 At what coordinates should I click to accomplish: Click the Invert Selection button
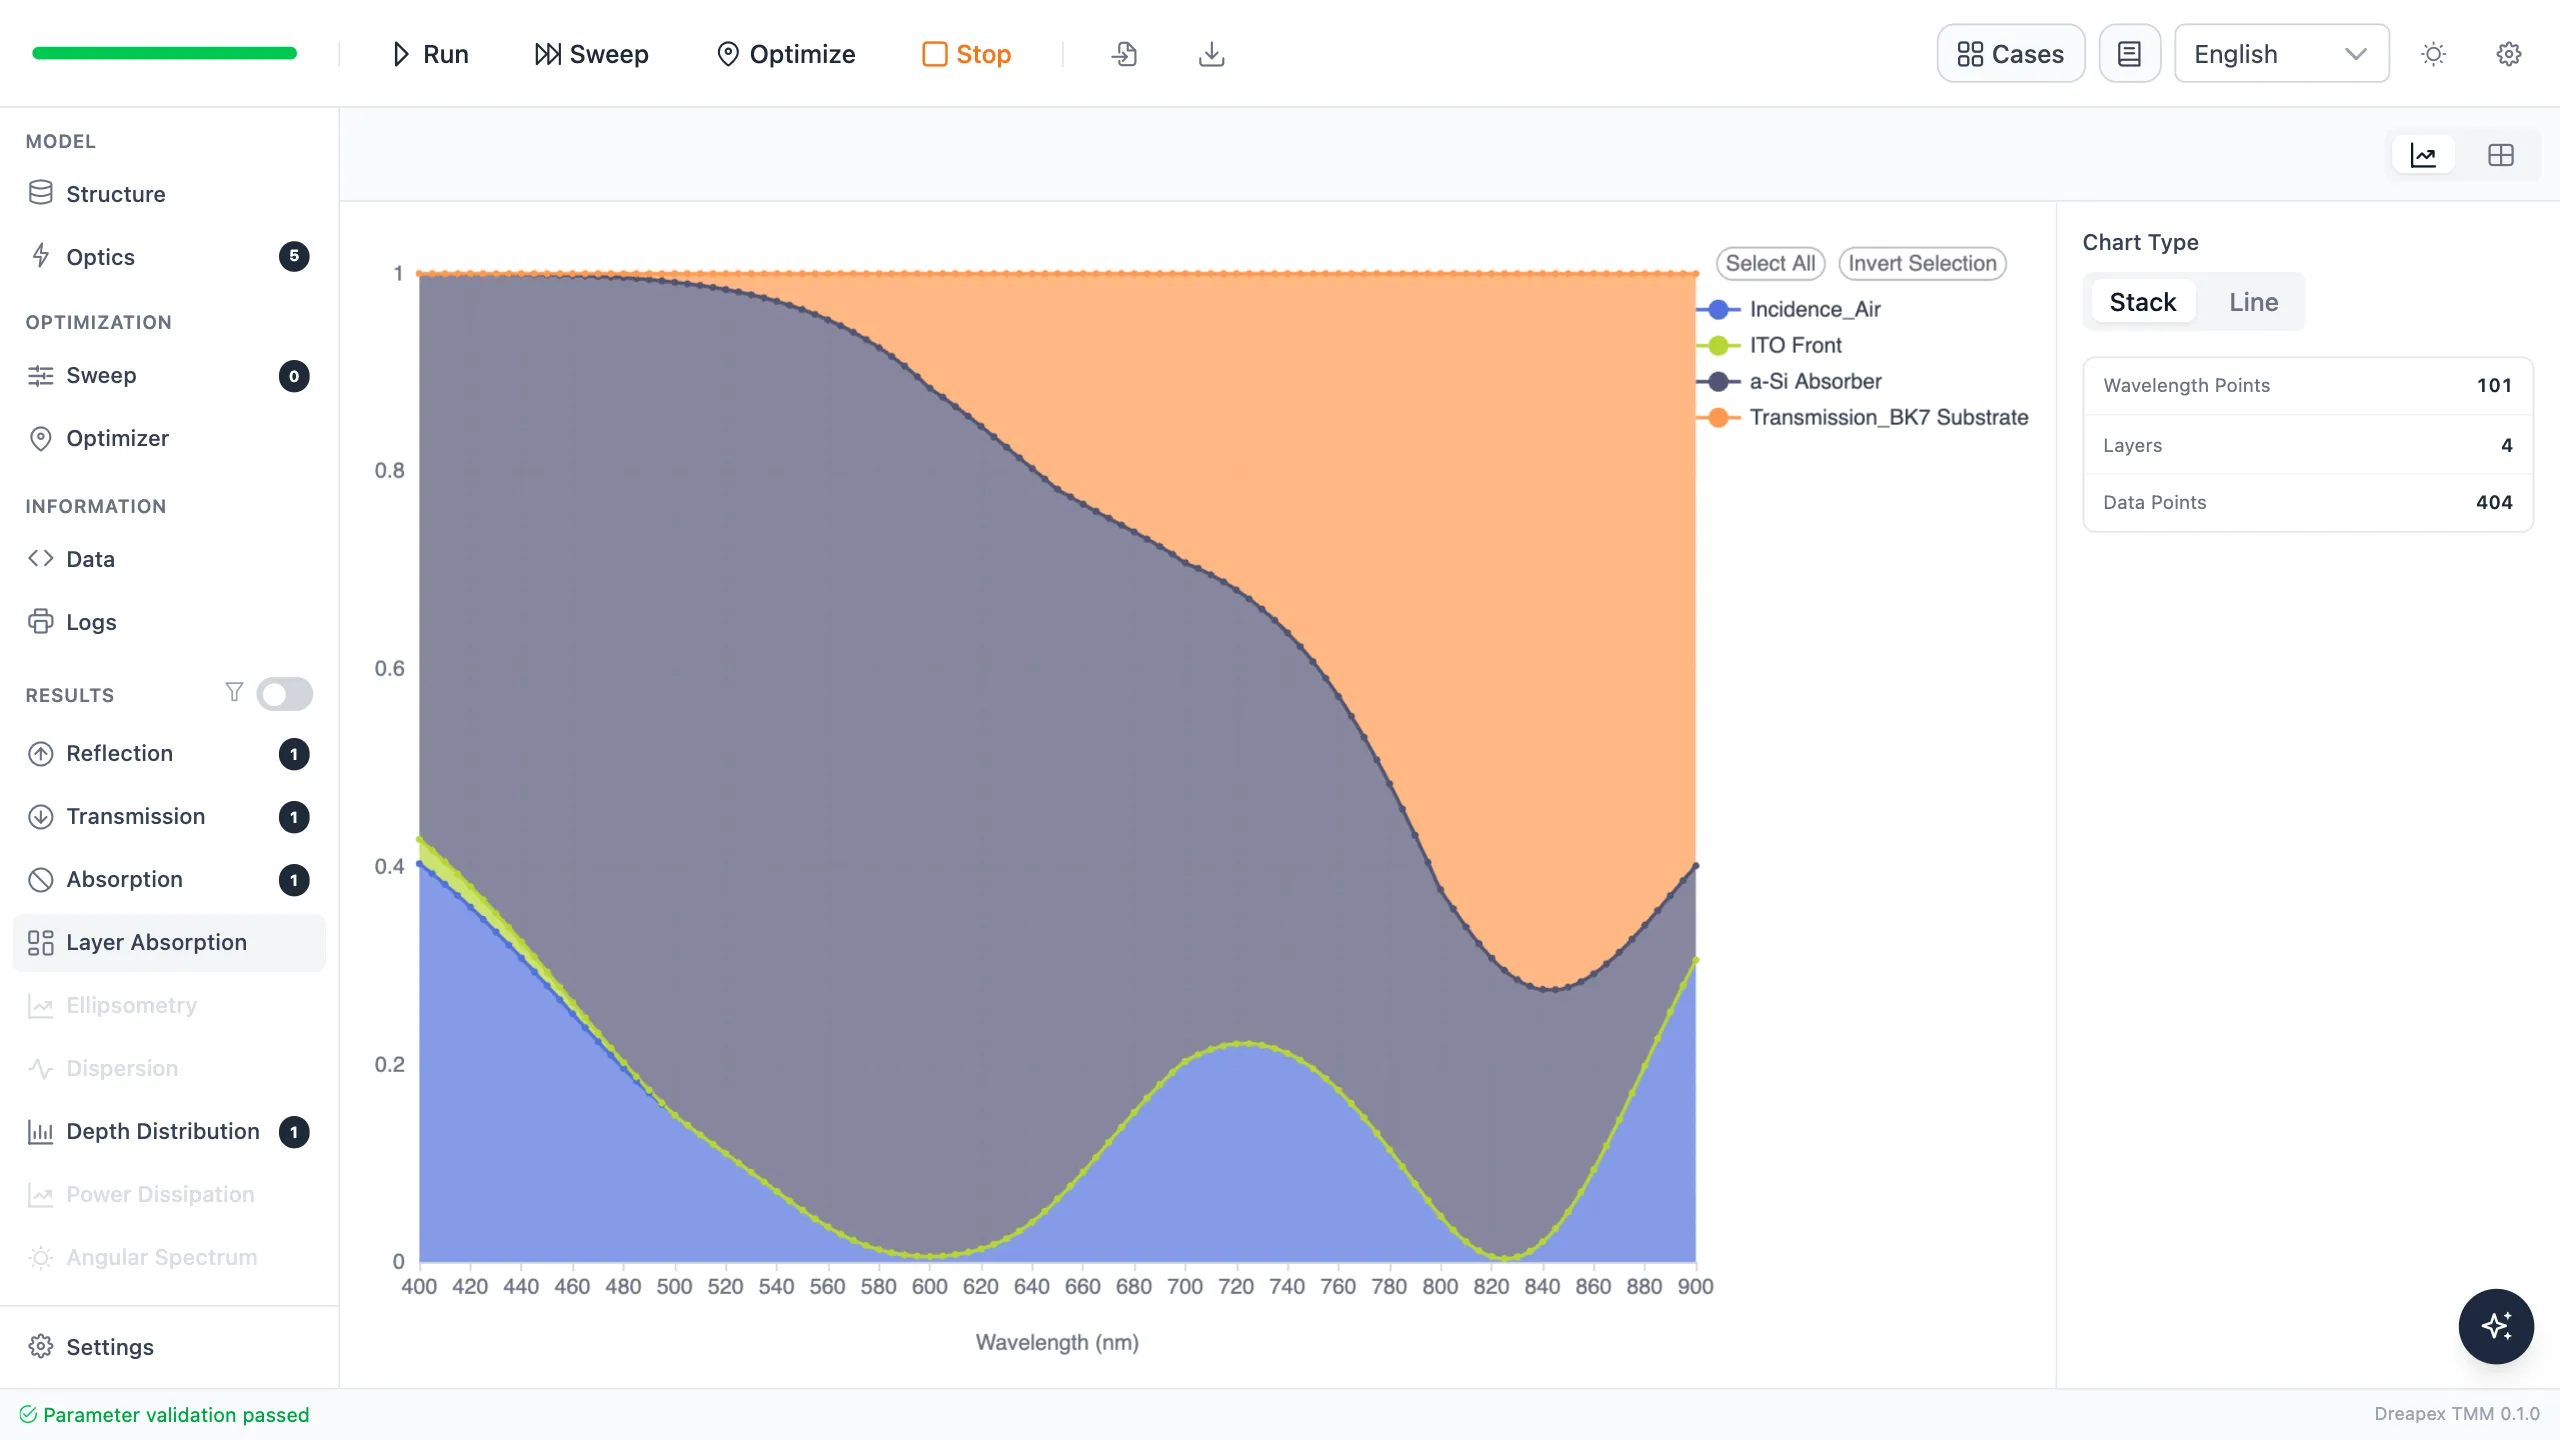click(1922, 263)
